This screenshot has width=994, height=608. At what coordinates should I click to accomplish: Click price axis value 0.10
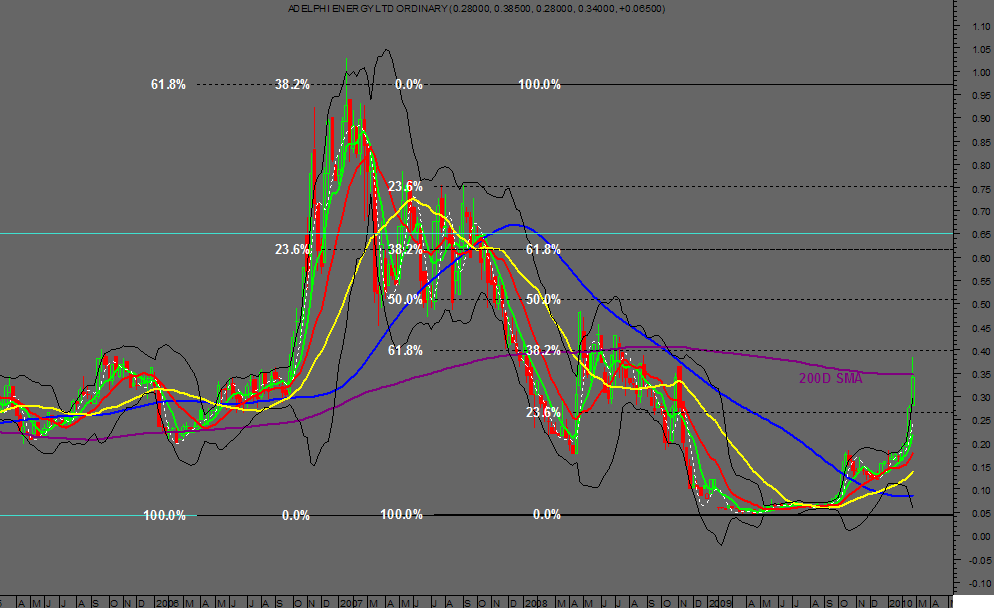click(981, 491)
